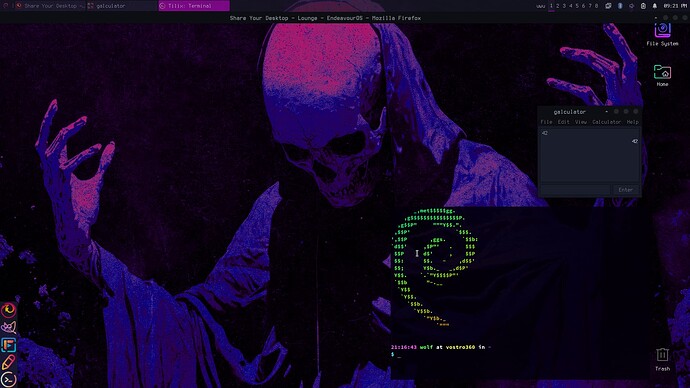690x388 pixels.
Task: Focus the galculator formula input field
Action: (575, 190)
